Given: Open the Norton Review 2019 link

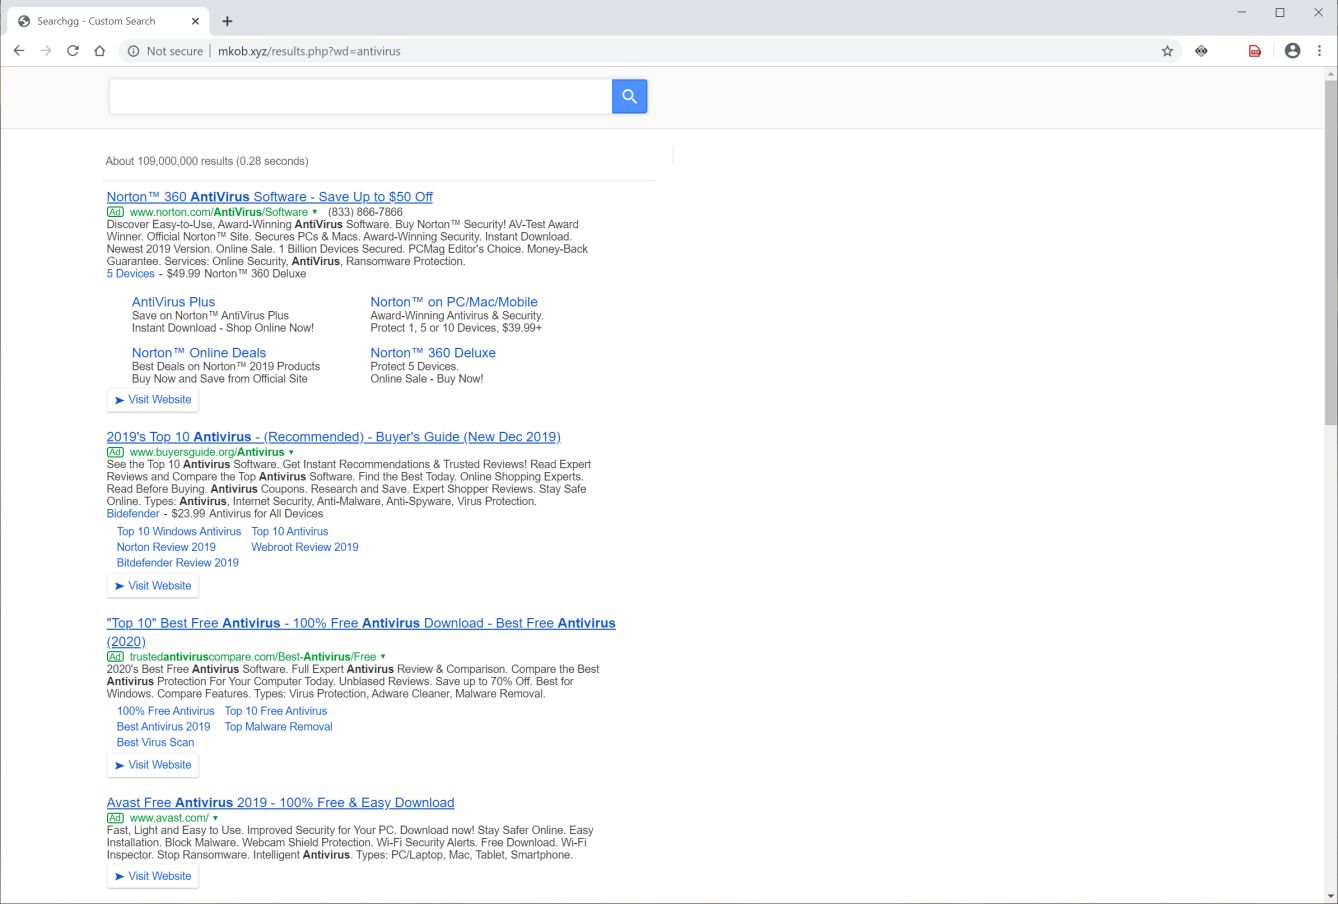Looking at the screenshot, I should [166, 547].
